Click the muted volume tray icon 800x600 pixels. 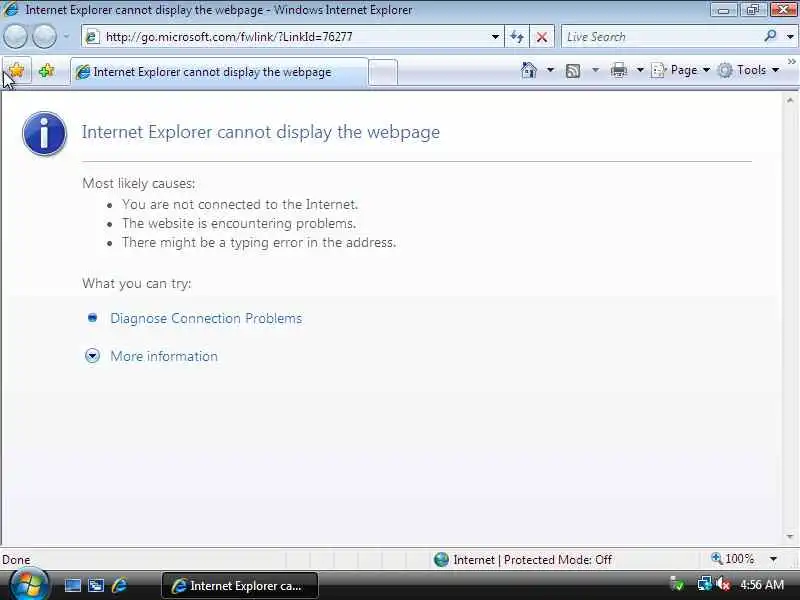(723, 584)
